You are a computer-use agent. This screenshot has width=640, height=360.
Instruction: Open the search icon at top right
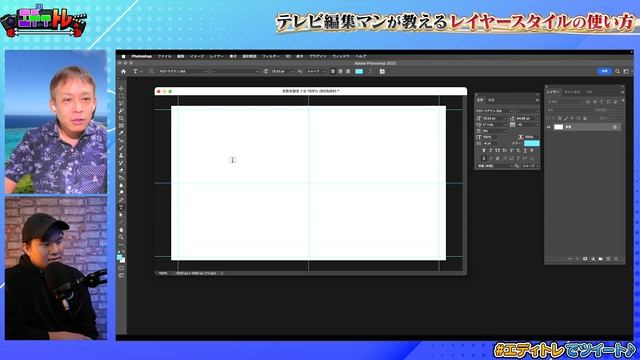pos(617,71)
